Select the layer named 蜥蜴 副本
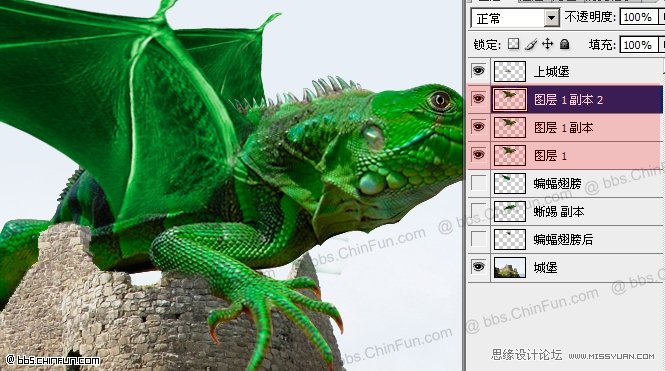This screenshot has height=371, width=665. [559, 212]
